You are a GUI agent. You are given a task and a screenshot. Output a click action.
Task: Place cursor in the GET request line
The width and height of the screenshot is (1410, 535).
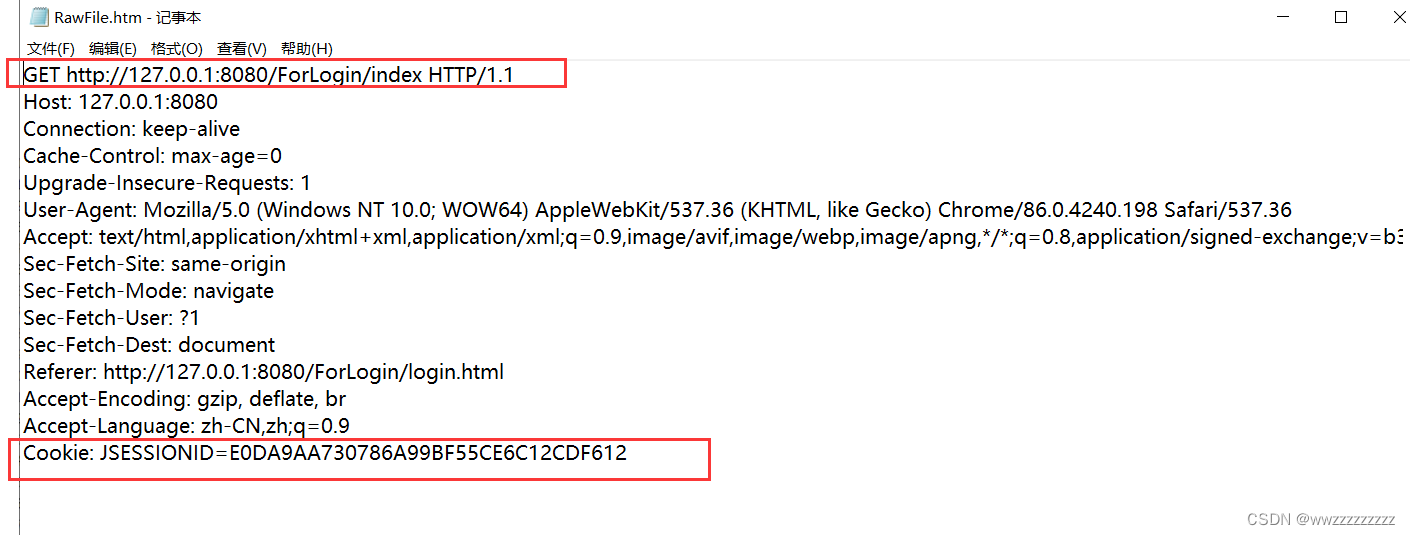[x=268, y=75]
